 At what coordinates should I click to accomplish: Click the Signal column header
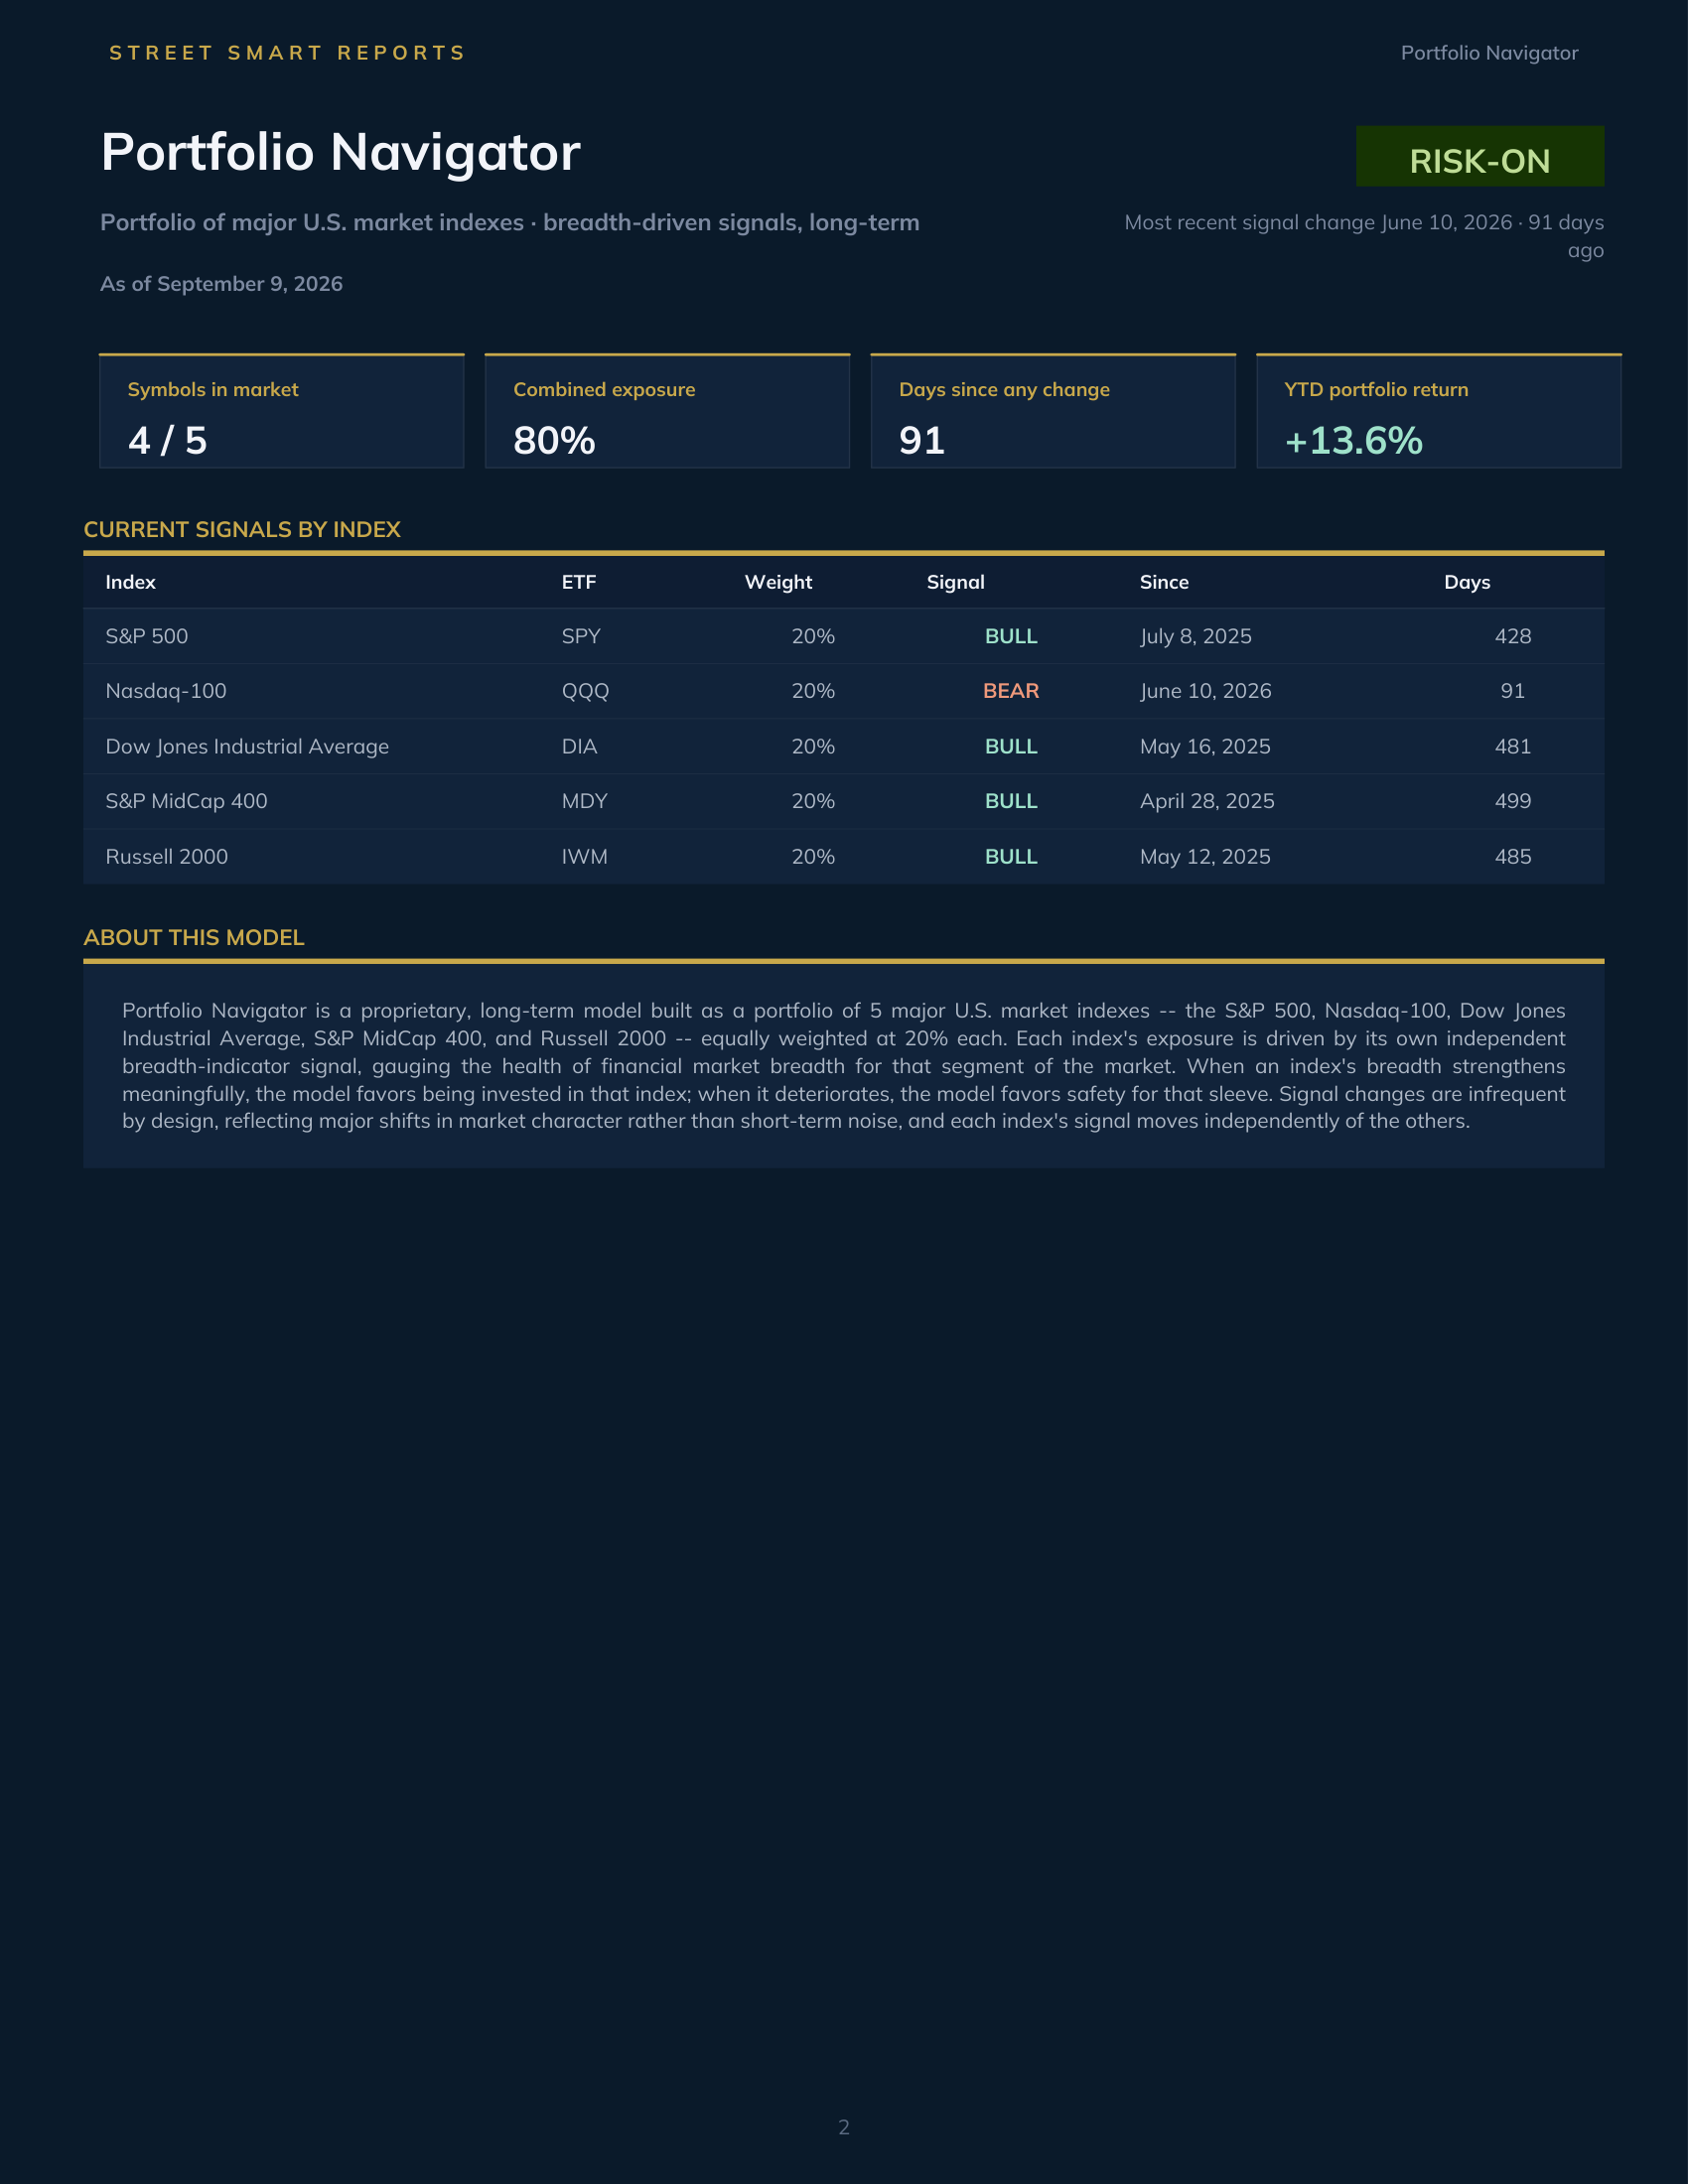click(955, 582)
